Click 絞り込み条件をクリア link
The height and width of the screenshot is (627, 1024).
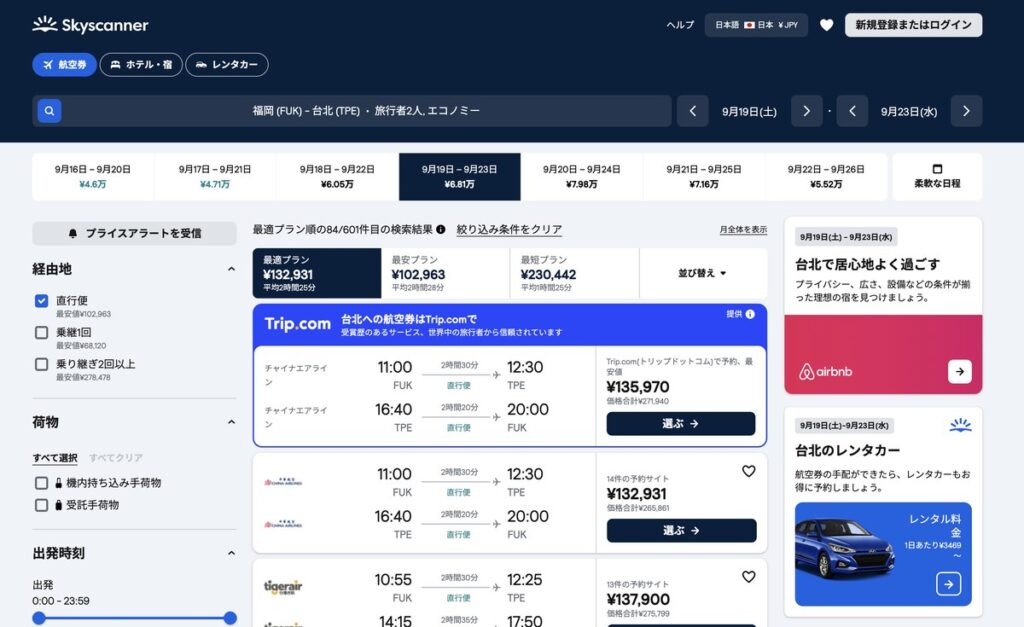[509, 229]
